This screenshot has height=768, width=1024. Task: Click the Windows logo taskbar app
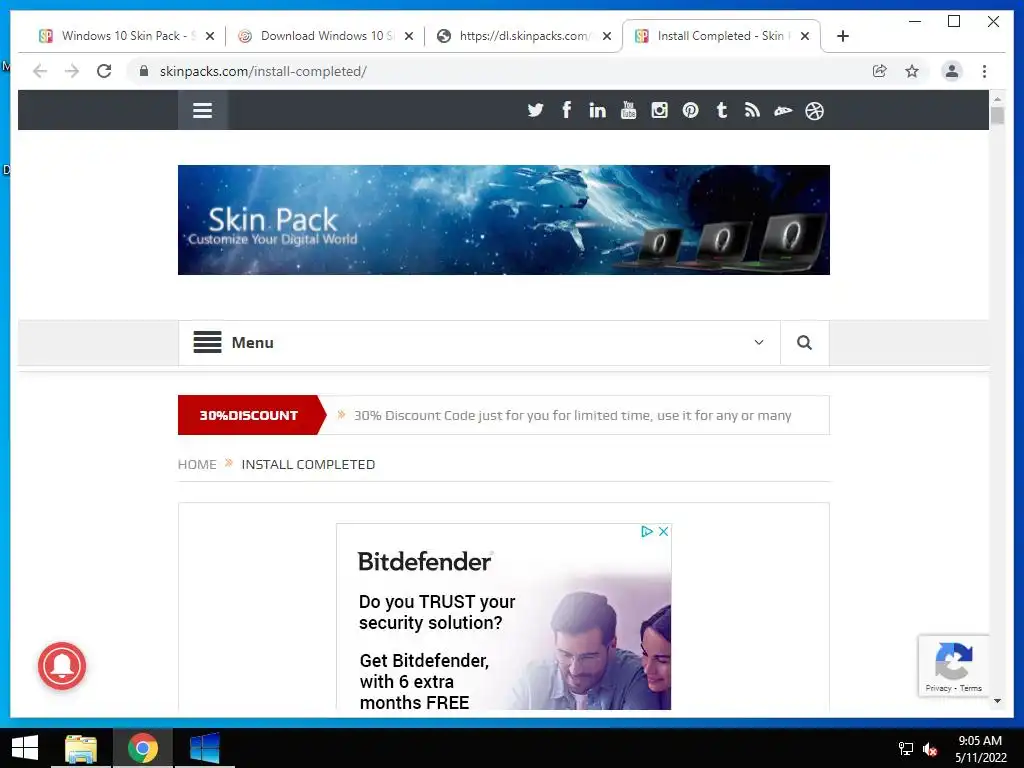[204, 748]
